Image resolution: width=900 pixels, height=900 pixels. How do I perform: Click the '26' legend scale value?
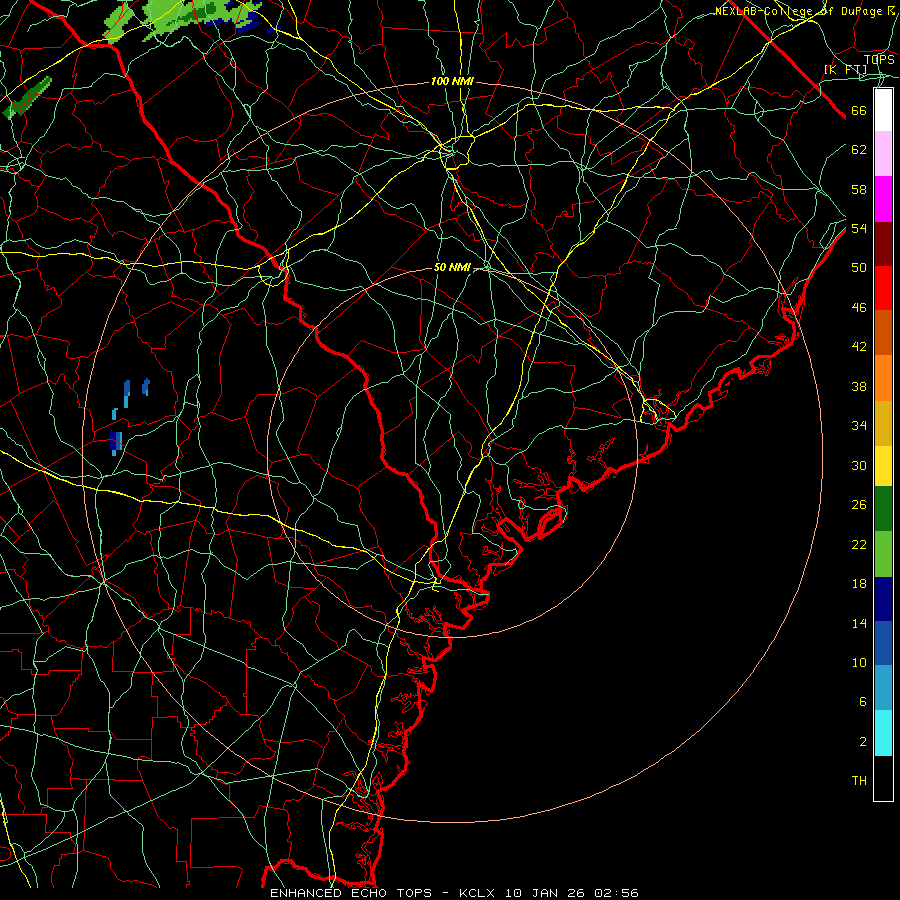coord(859,505)
